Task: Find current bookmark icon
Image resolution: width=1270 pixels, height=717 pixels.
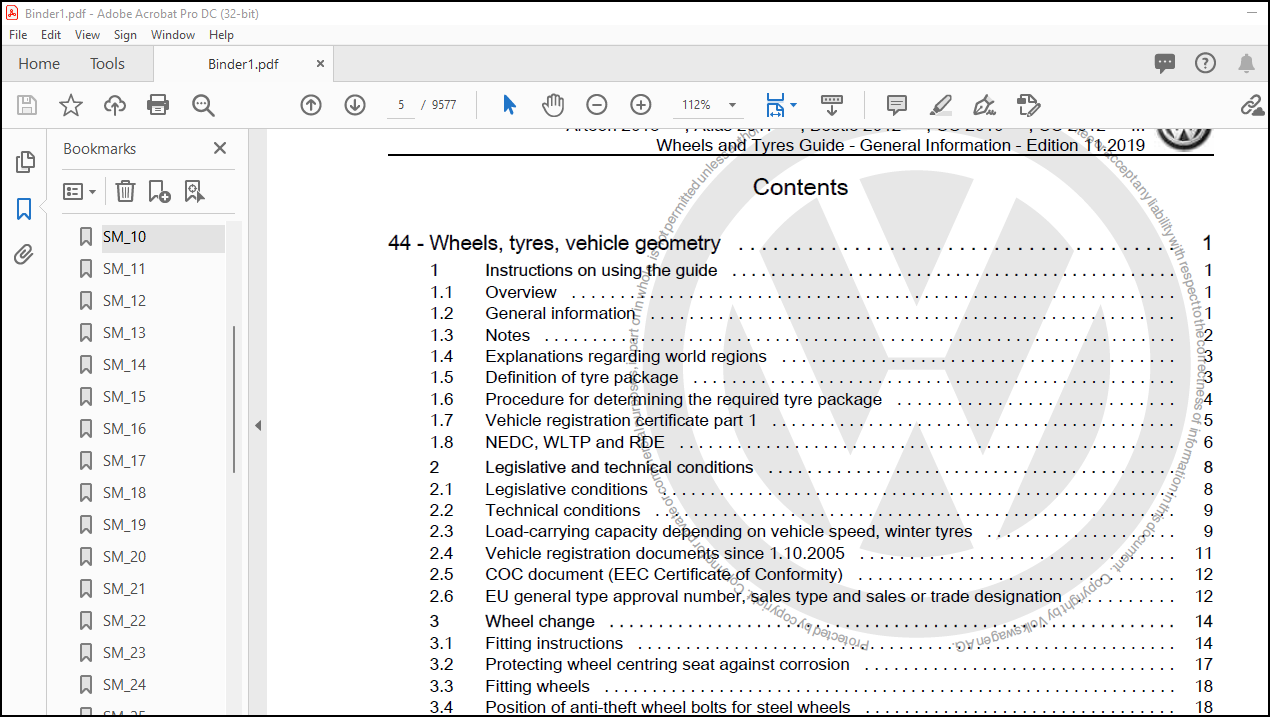Action: [x=194, y=191]
